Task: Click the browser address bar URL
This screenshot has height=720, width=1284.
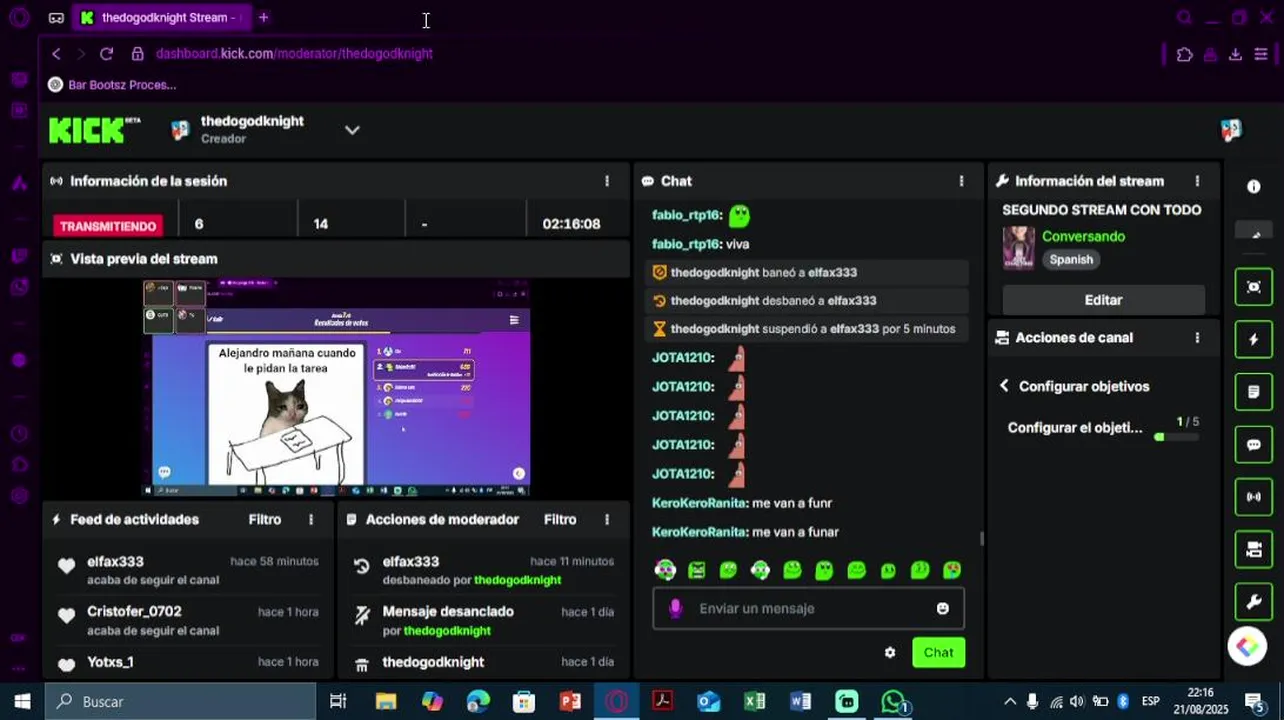Action: (294, 54)
